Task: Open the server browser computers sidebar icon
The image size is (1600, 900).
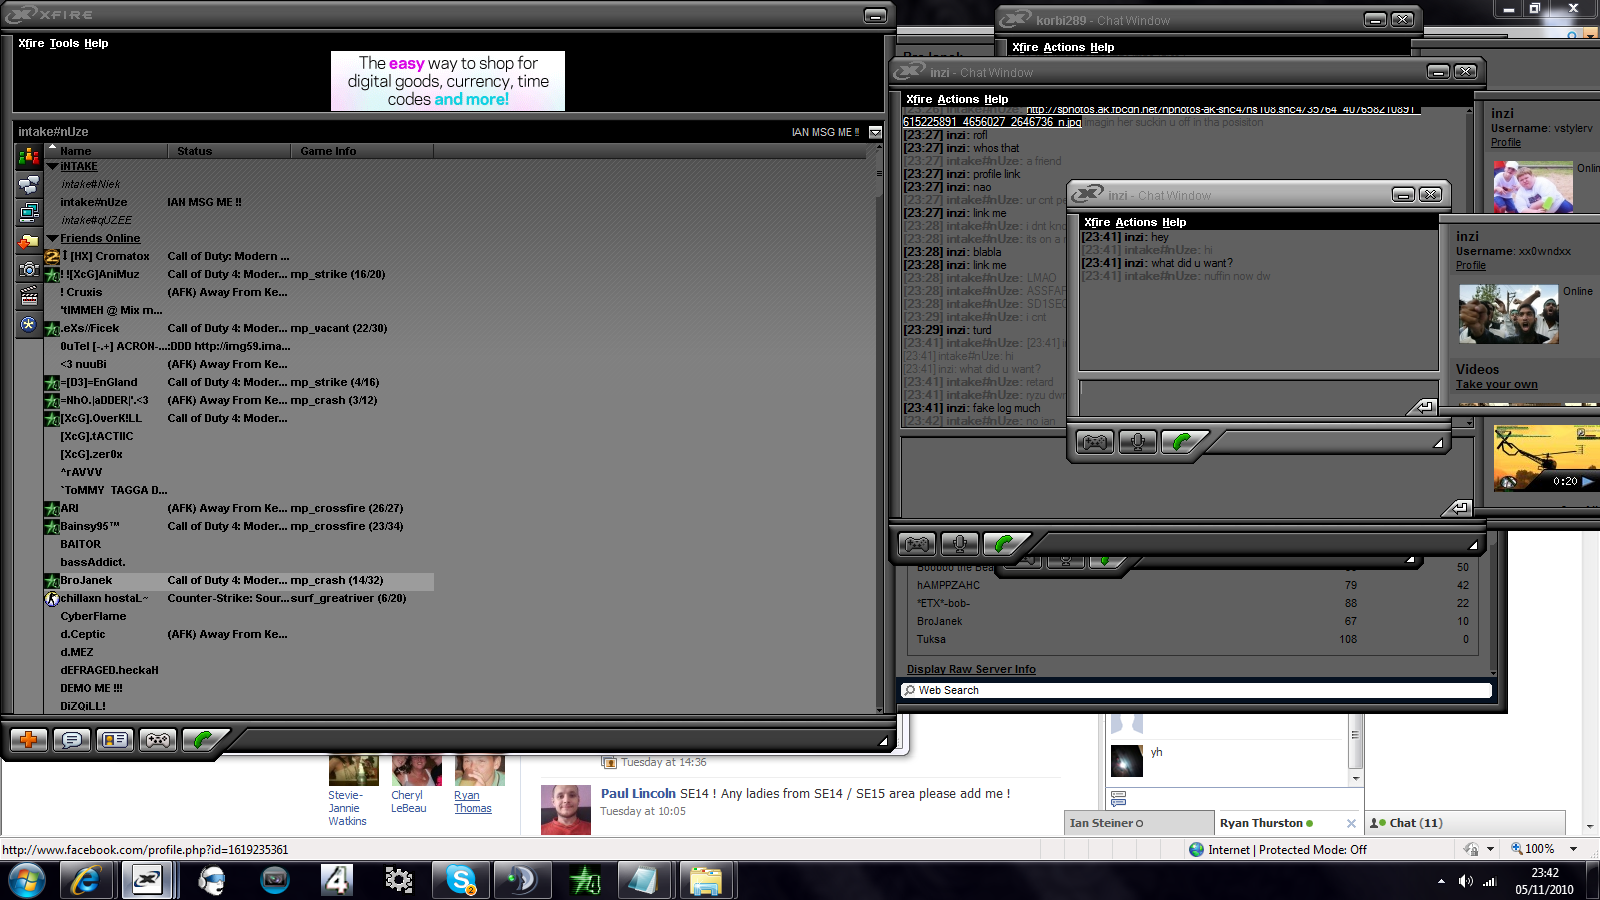Action: tap(29, 213)
